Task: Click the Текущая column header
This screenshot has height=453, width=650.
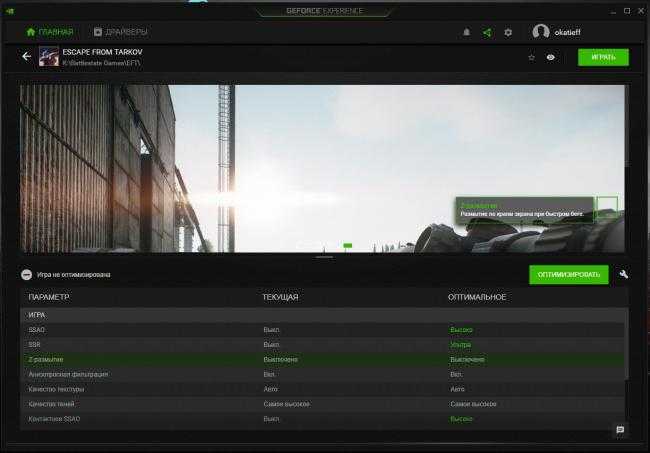Action: (281, 297)
